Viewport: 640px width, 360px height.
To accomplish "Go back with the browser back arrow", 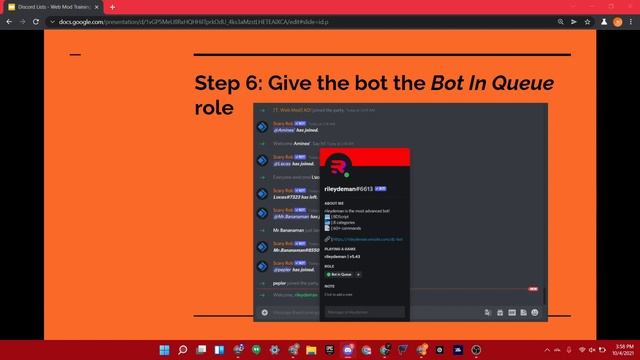I will pos(9,22).
